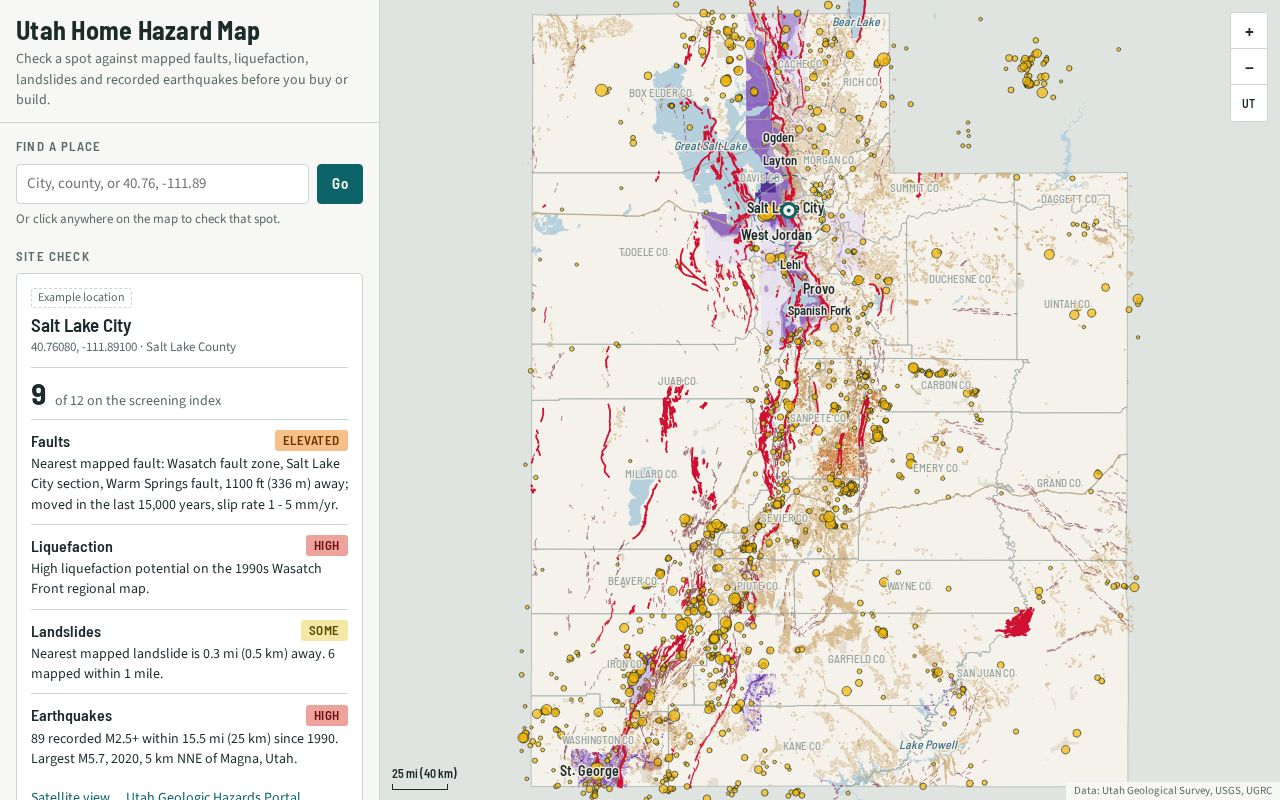
Task: Click the screening index score 9
Action: click(39, 395)
